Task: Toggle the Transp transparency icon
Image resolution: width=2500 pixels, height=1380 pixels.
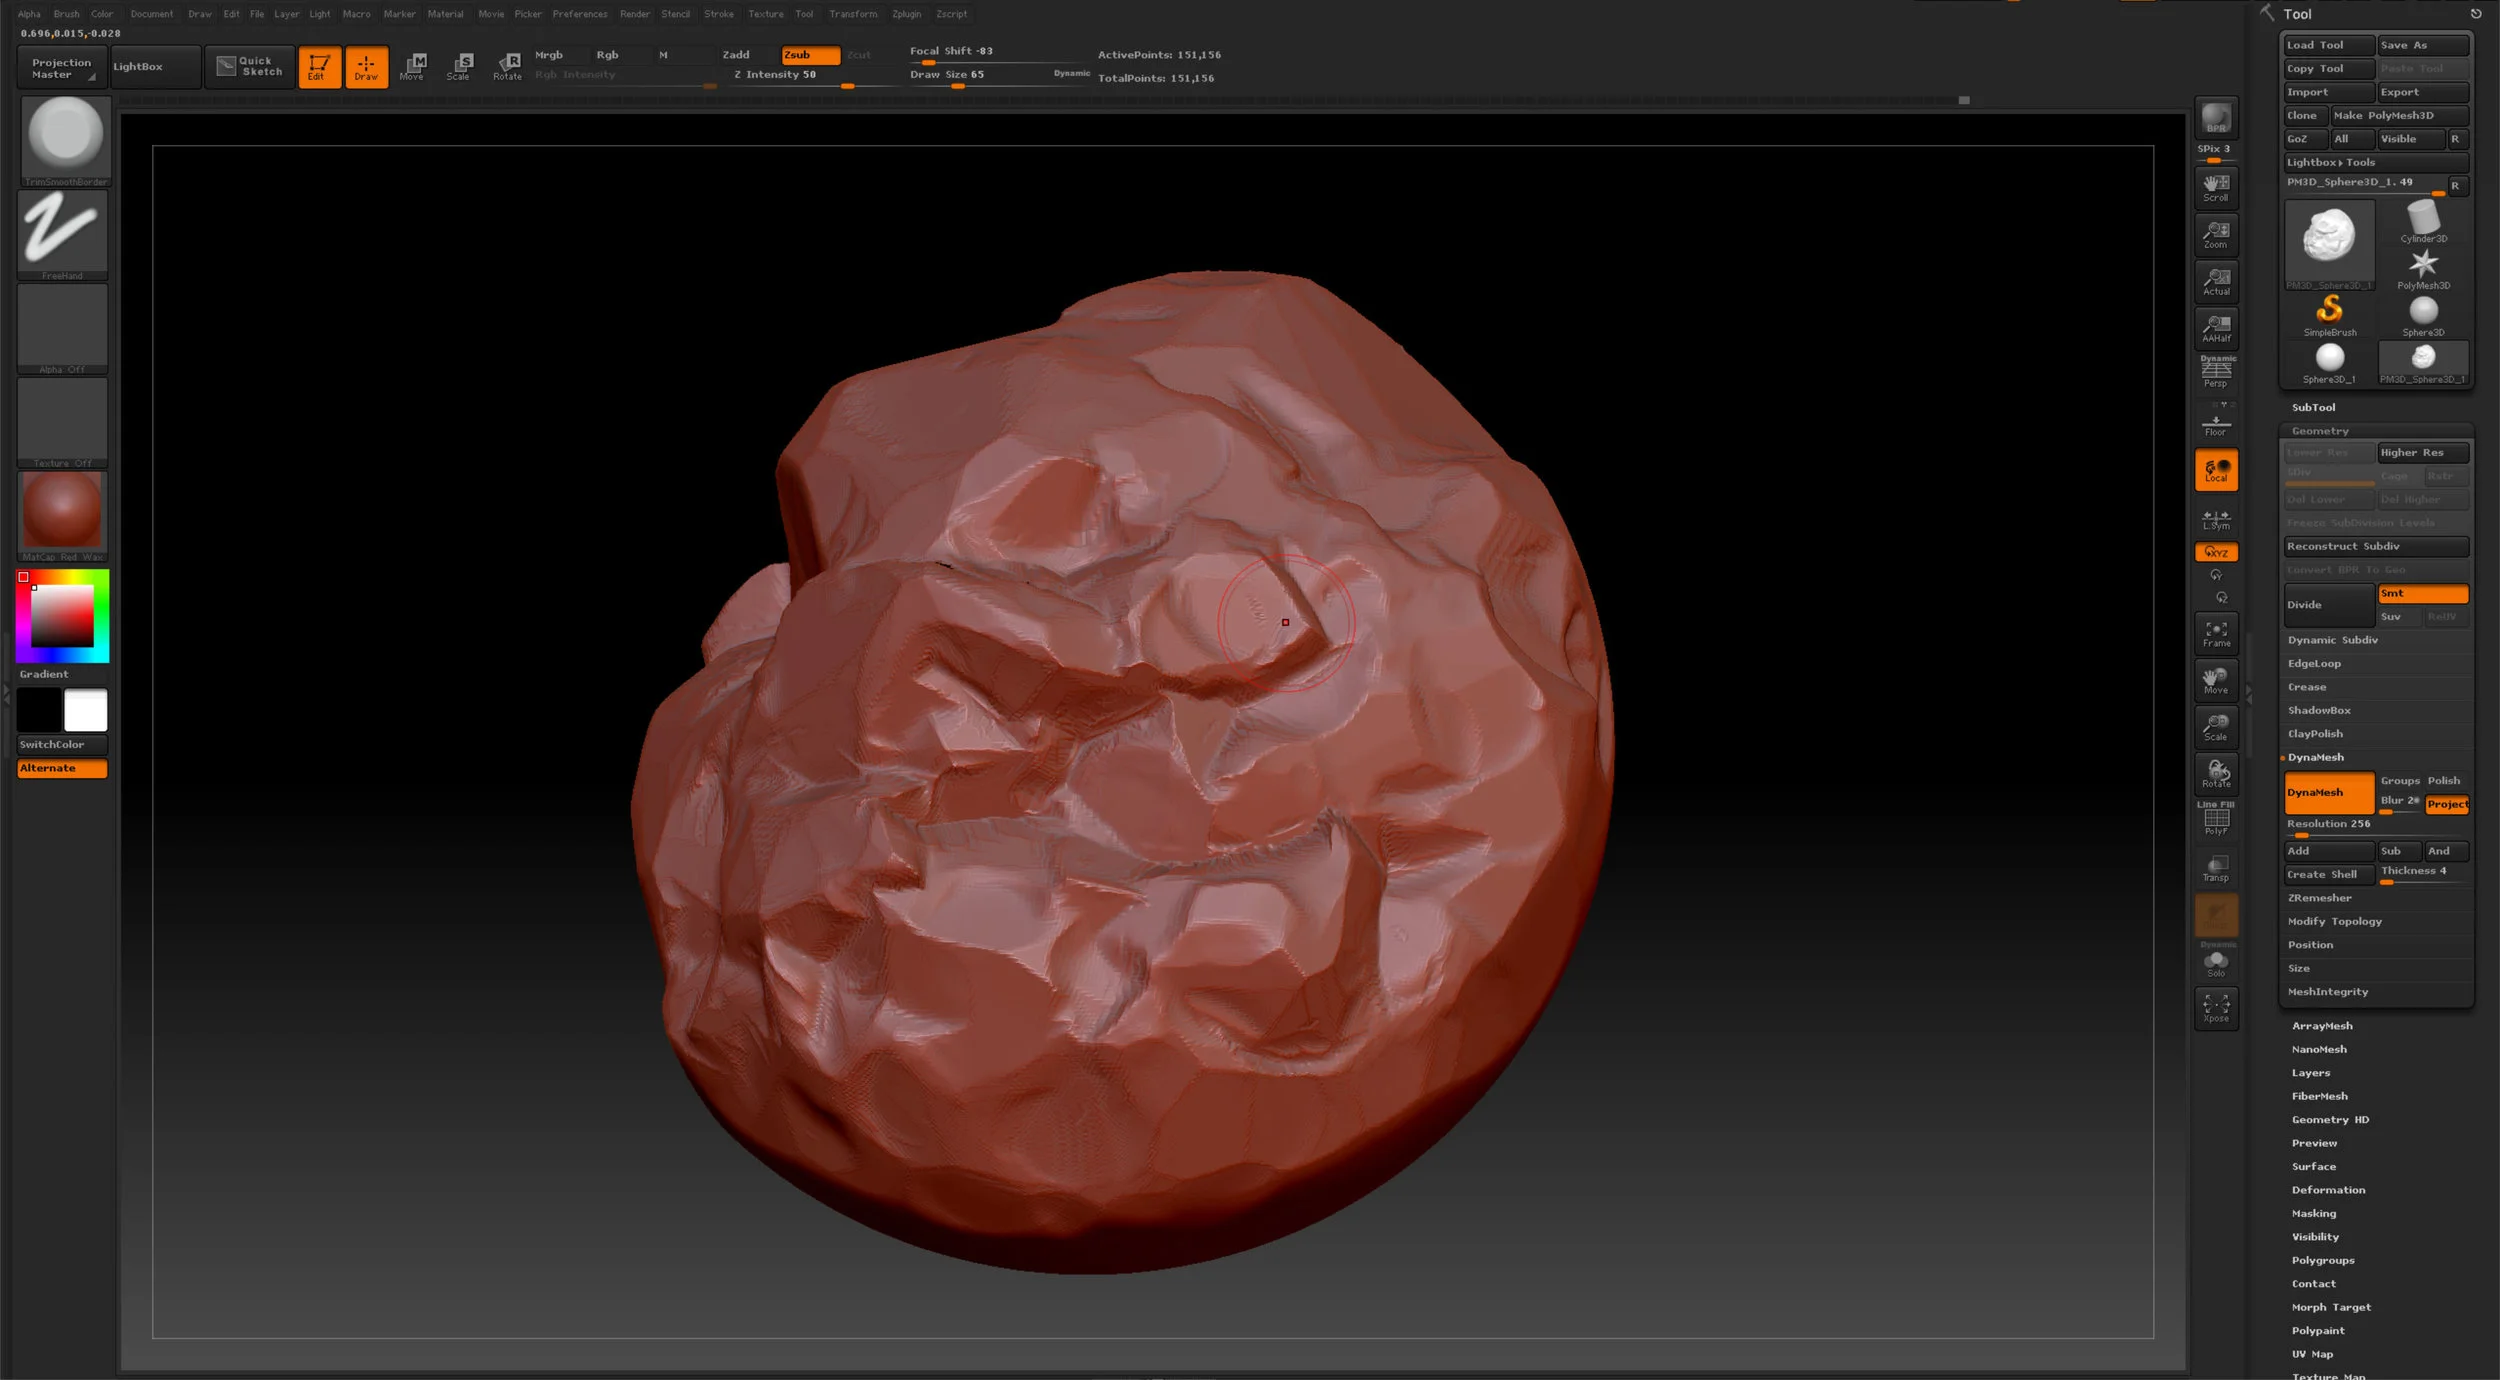Action: point(2216,868)
